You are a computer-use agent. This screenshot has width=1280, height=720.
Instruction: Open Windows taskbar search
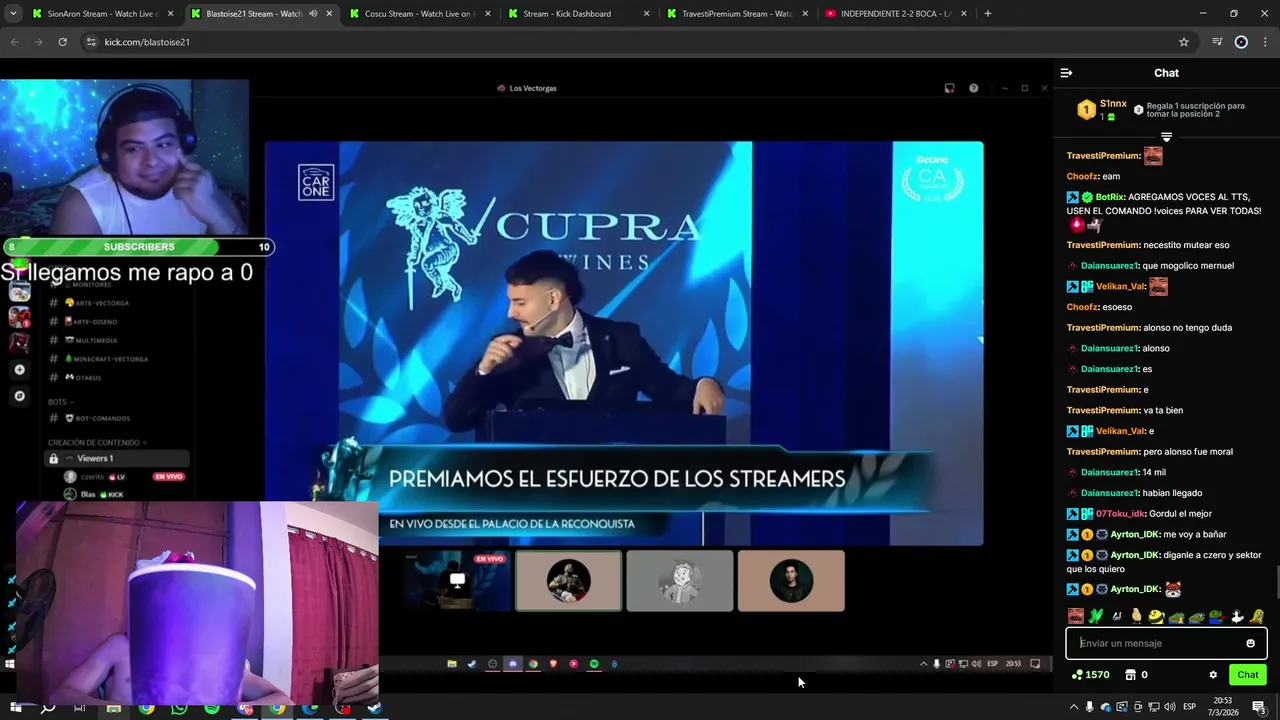click(47, 708)
